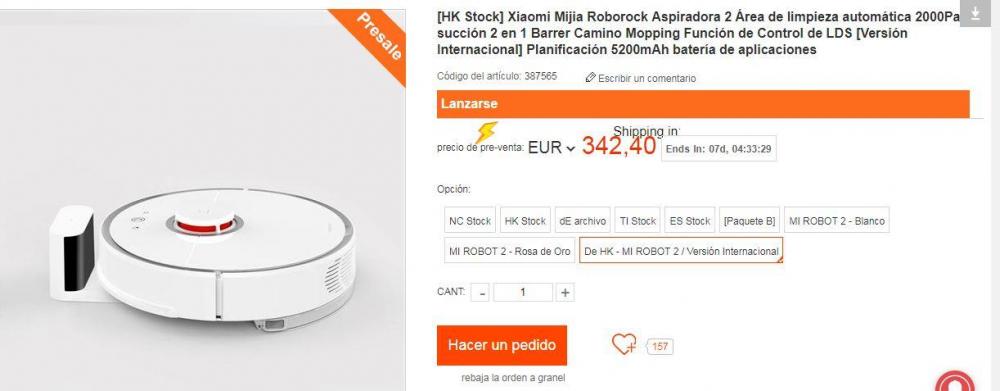The width and height of the screenshot is (1000, 391).
Task: Choose the ES Stock option
Action: click(x=689, y=221)
